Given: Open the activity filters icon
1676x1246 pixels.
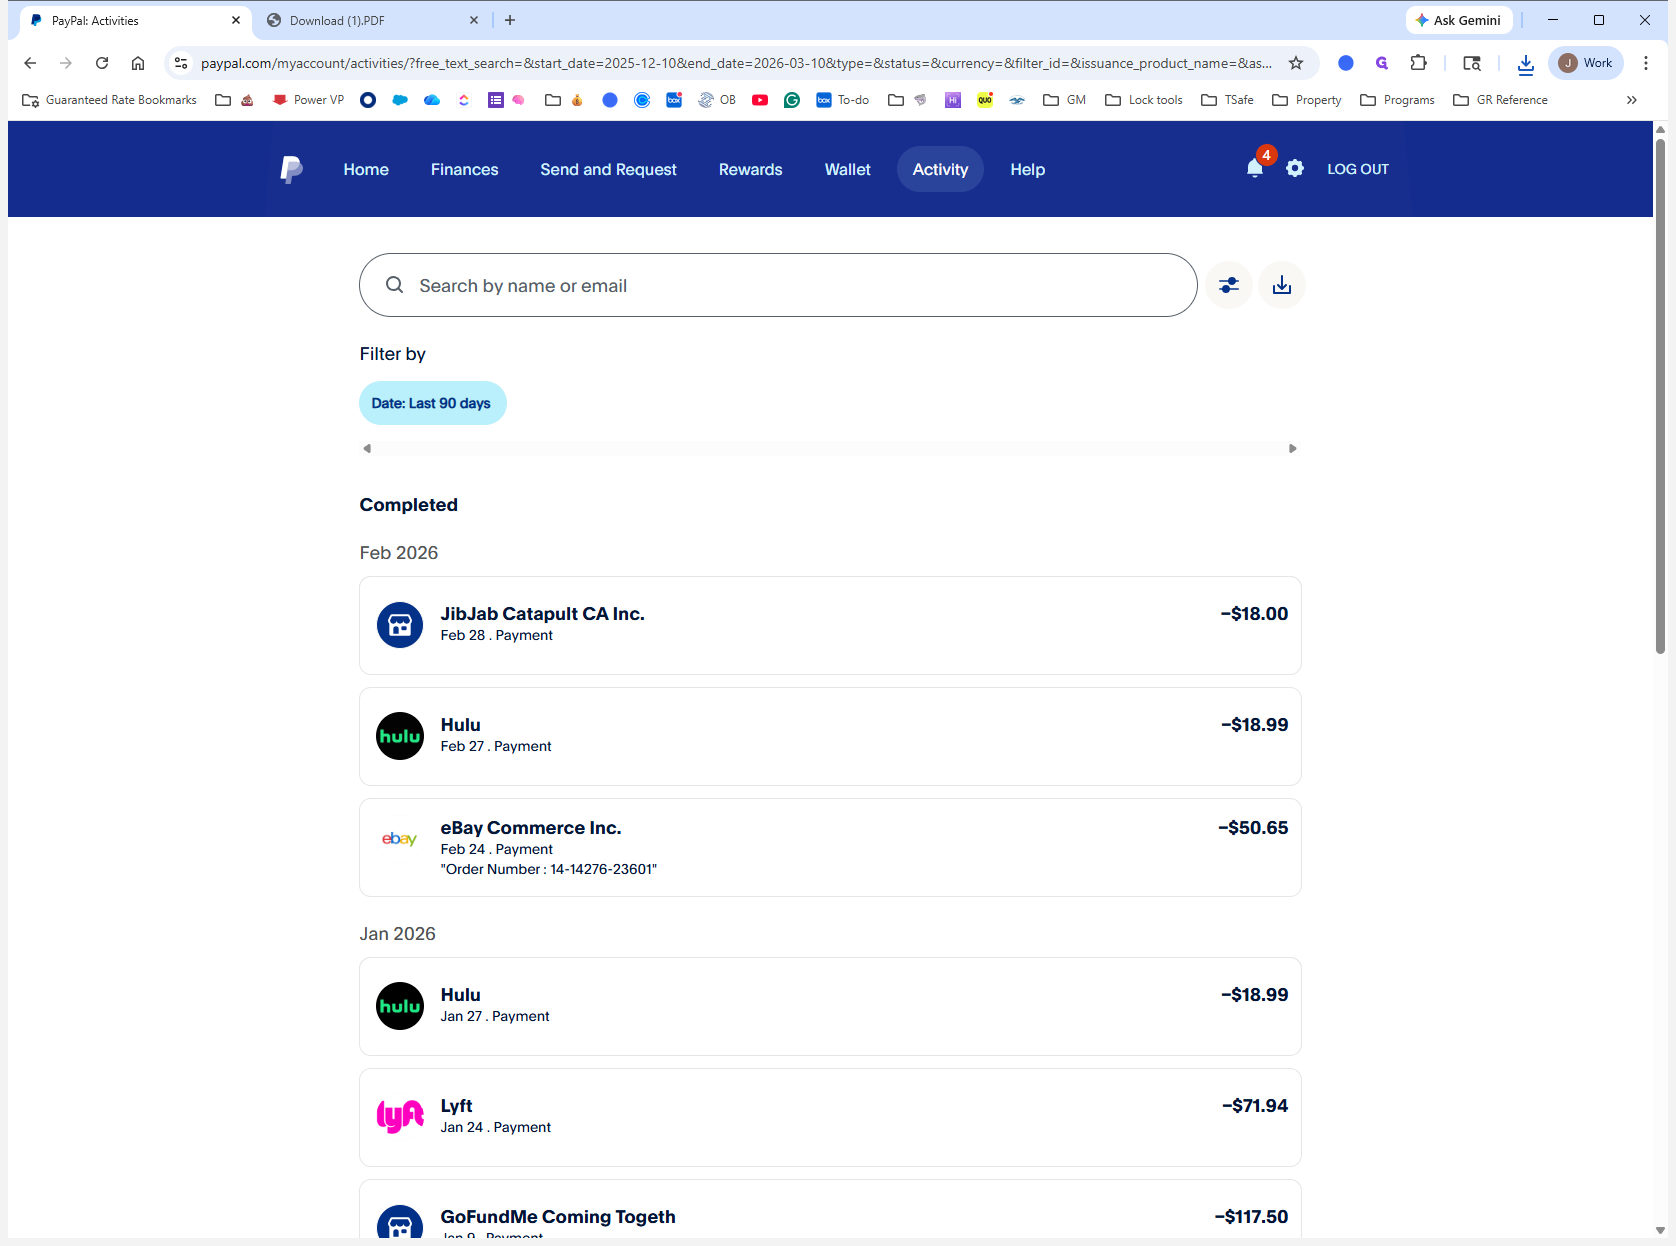Looking at the screenshot, I should 1229,285.
